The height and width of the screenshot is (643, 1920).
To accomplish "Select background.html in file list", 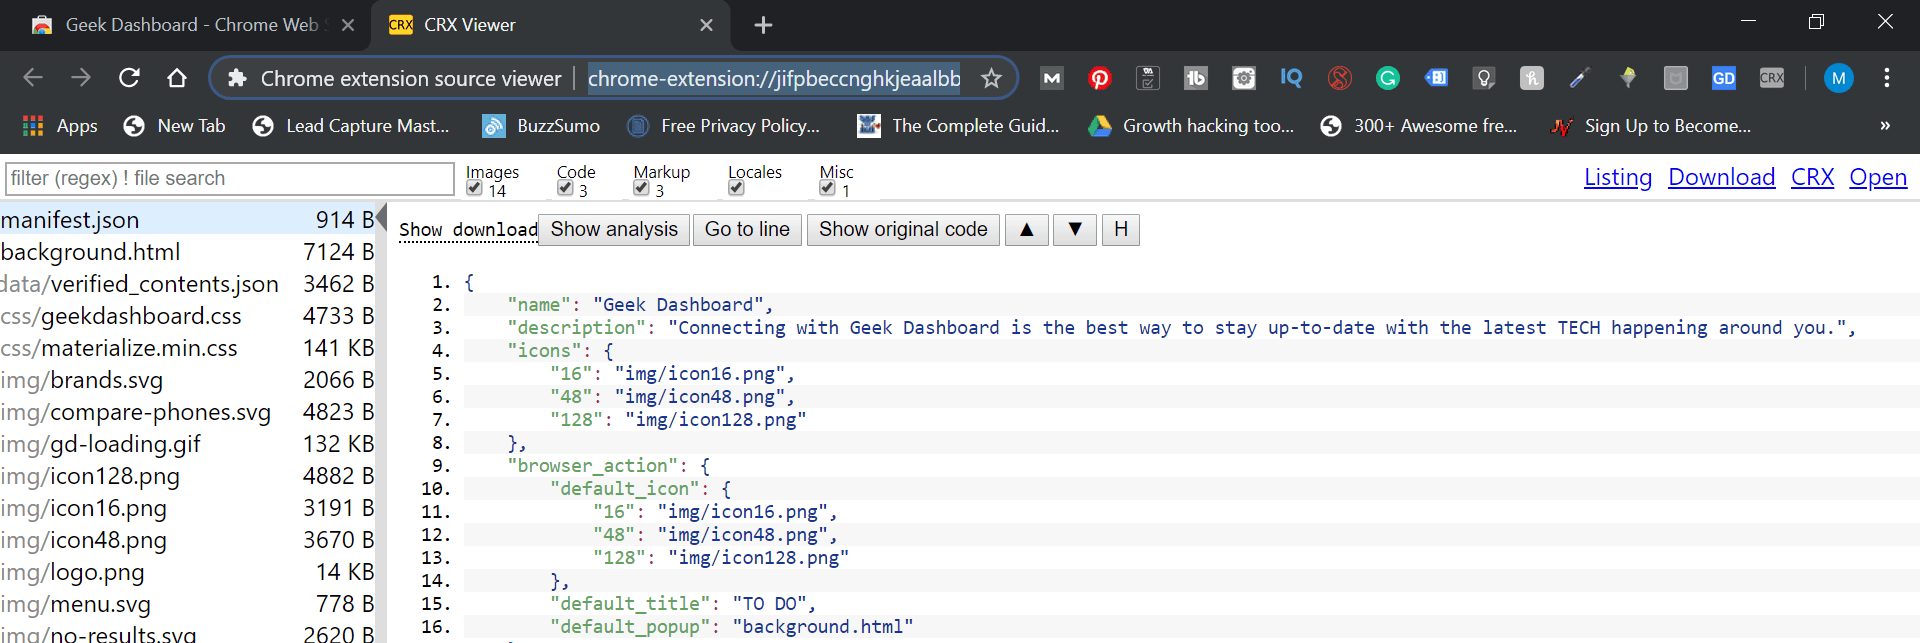I will tap(187, 252).
